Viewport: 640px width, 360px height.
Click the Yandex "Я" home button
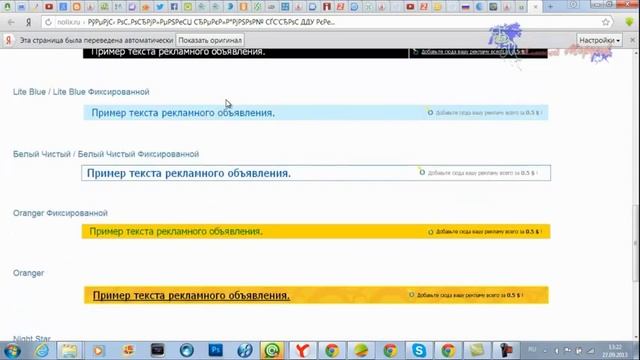(x=29, y=22)
